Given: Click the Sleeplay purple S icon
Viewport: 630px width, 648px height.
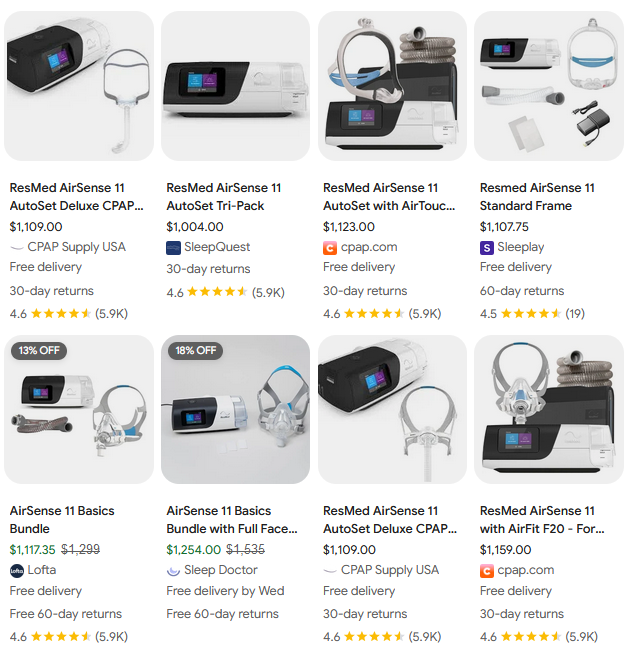Looking at the screenshot, I should (487, 248).
